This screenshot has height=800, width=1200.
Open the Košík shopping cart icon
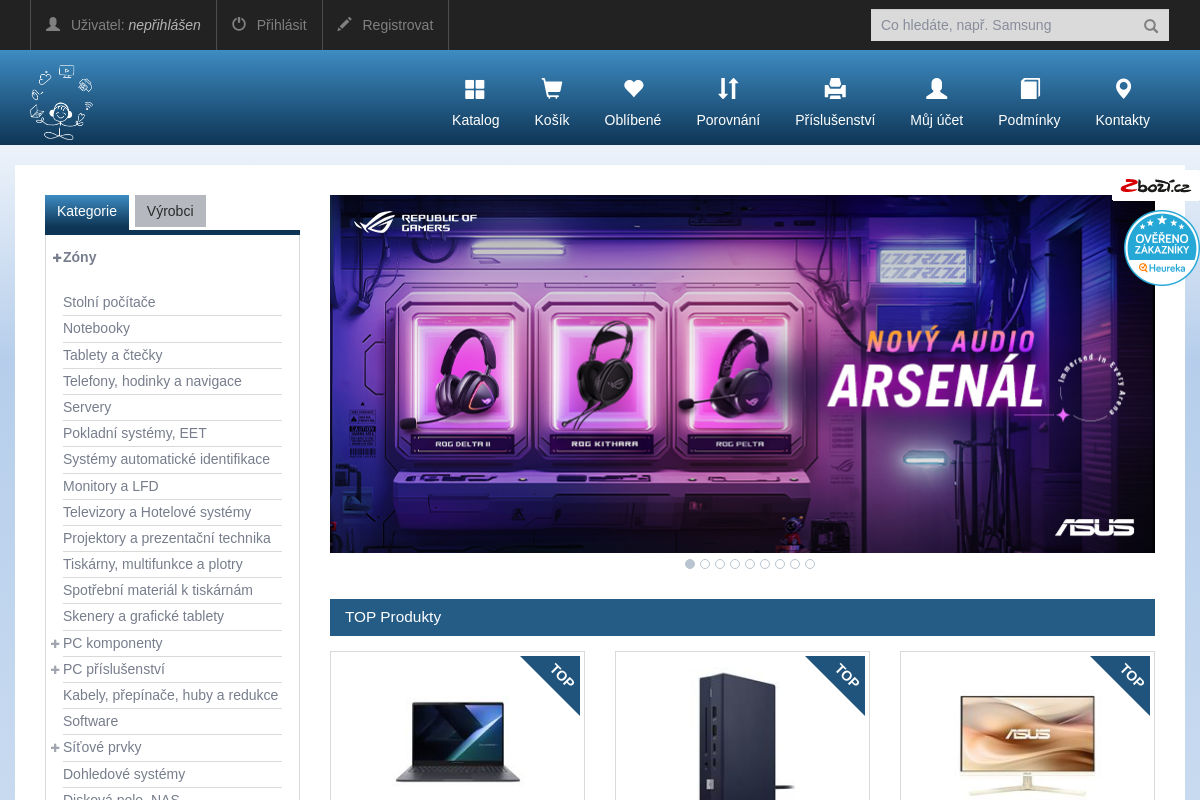tap(551, 89)
